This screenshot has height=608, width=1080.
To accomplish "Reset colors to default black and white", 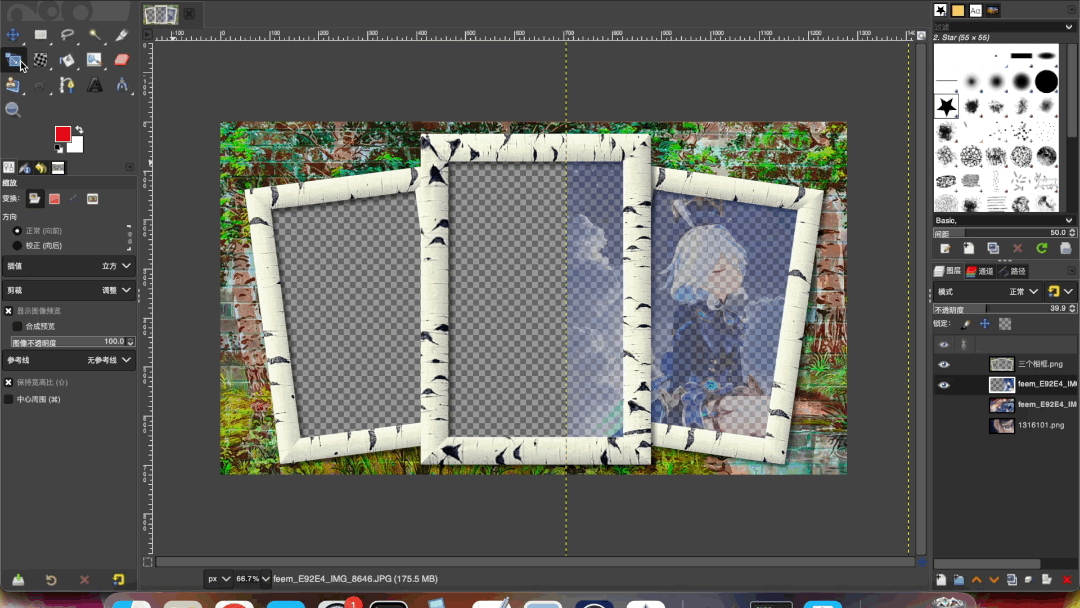I will (59, 149).
